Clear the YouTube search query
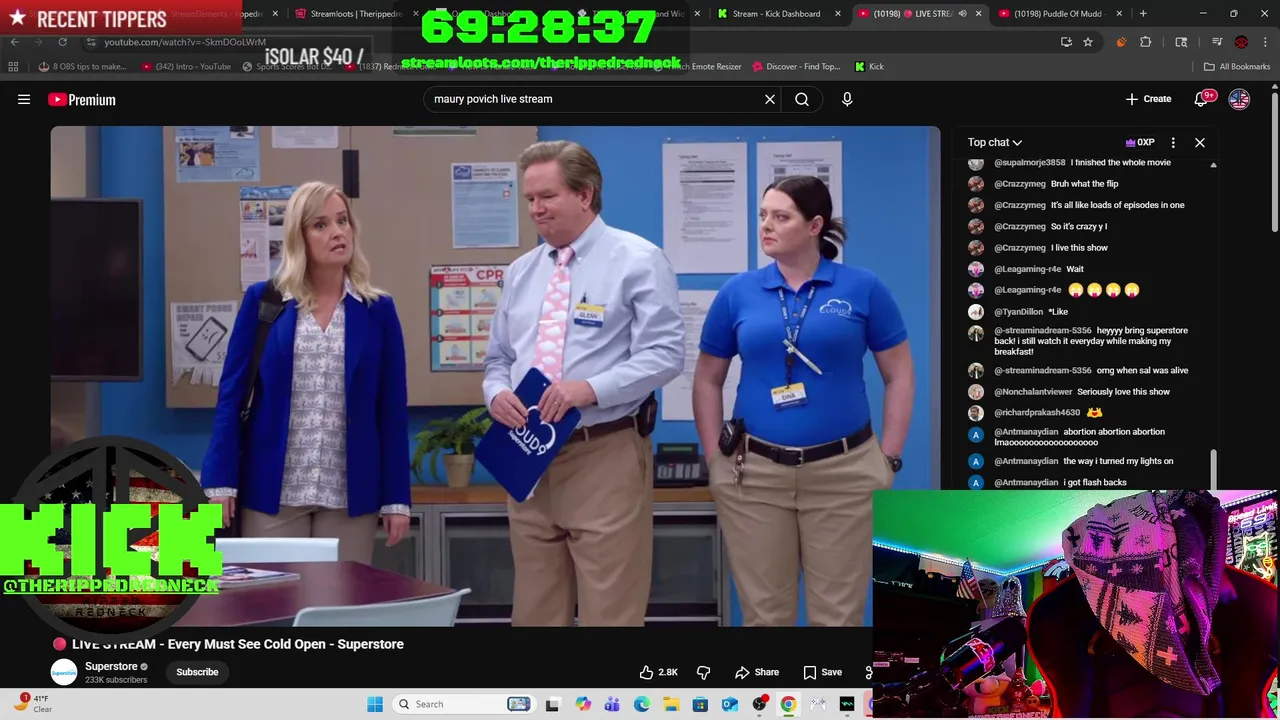 (770, 99)
